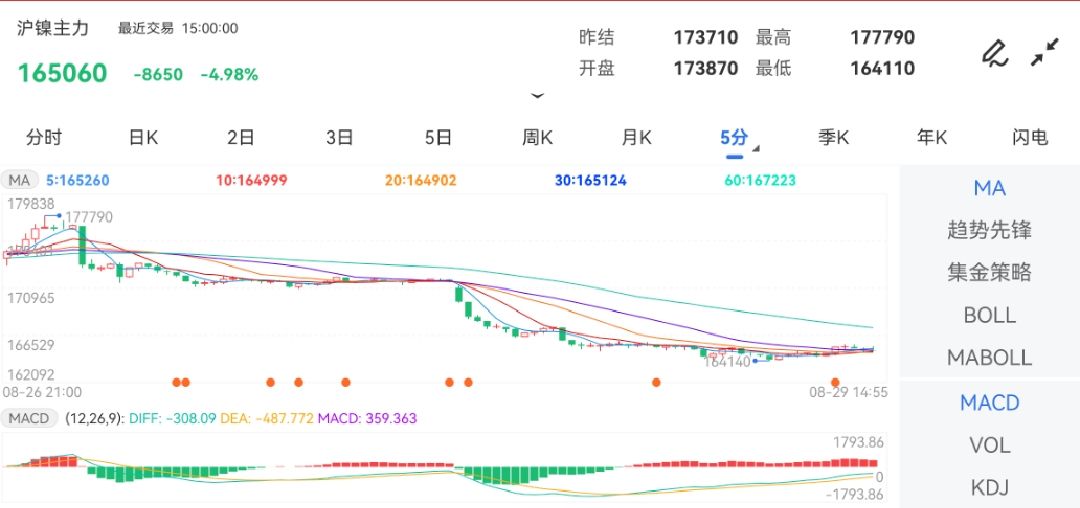
Task: Switch sub-chart indicator to KDJ
Action: 989,488
